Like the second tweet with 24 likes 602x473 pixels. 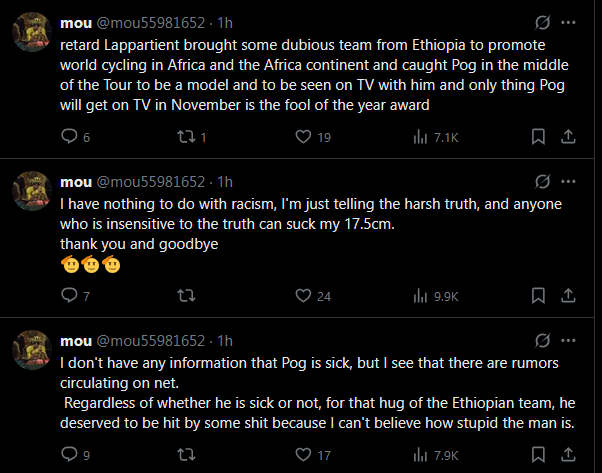coord(304,296)
